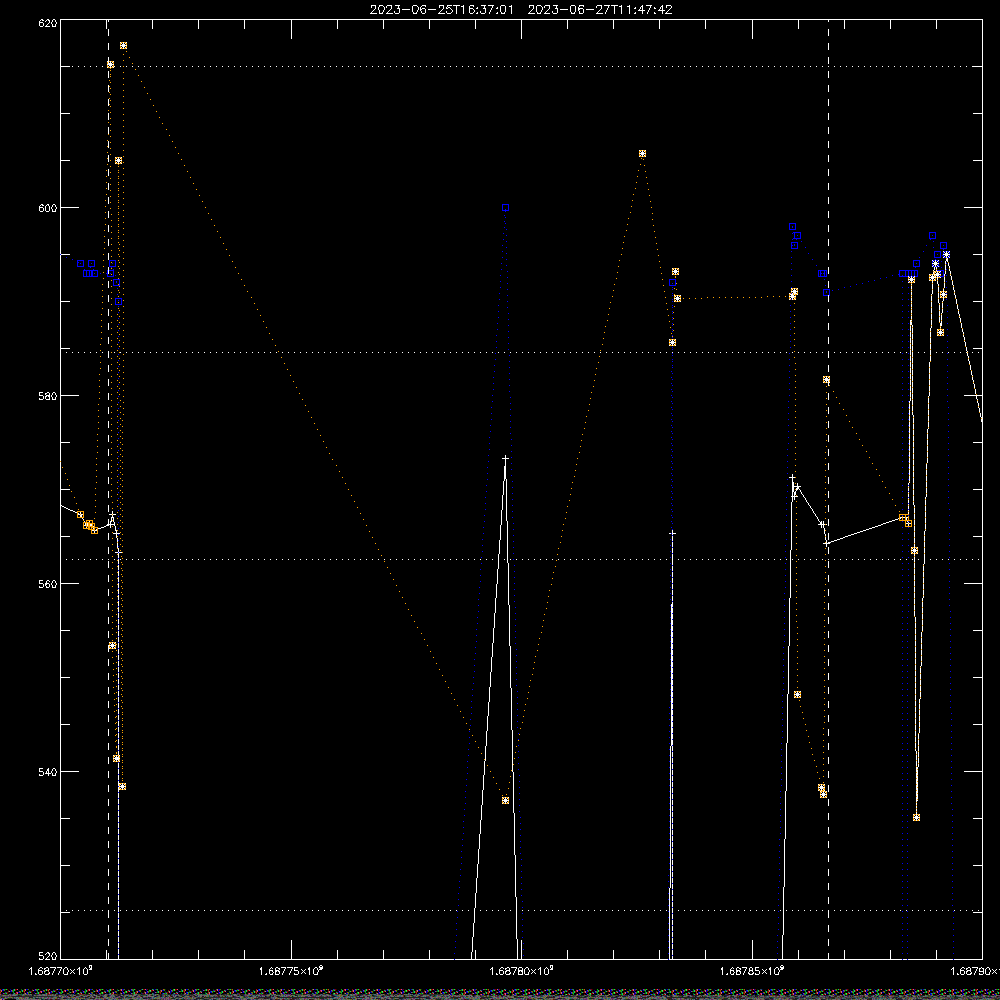Pick the white plus marker at the 573 peak
1000x1000 pixels.
506,459
